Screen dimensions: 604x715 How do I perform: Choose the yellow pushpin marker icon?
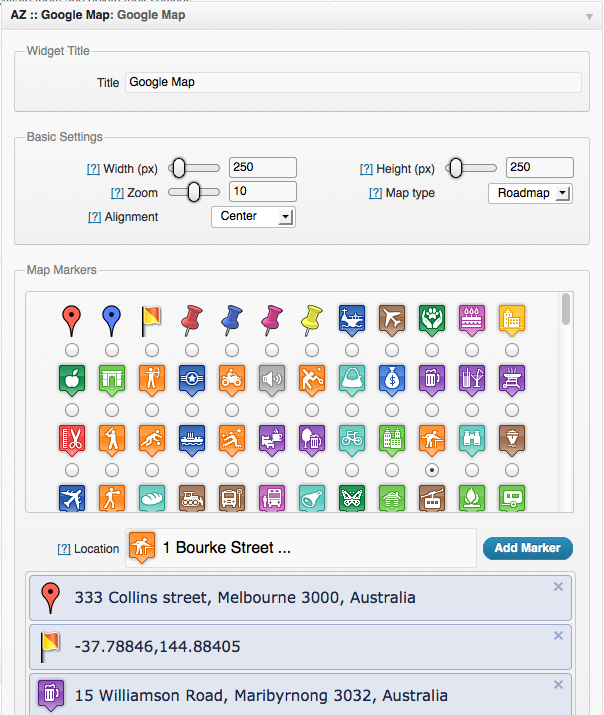(x=311, y=320)
